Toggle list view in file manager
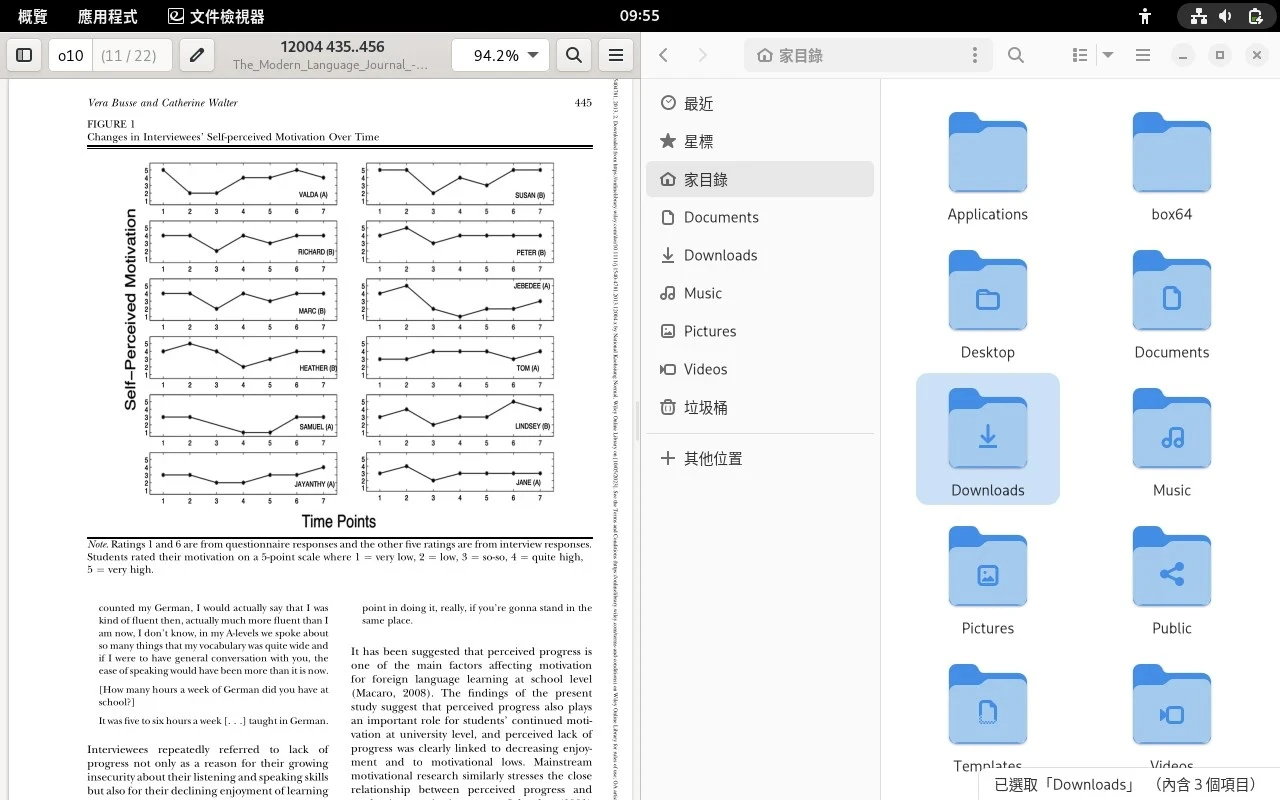Image resolution: width=1280 pixels, height=800 pixels. pos(1080,56)
